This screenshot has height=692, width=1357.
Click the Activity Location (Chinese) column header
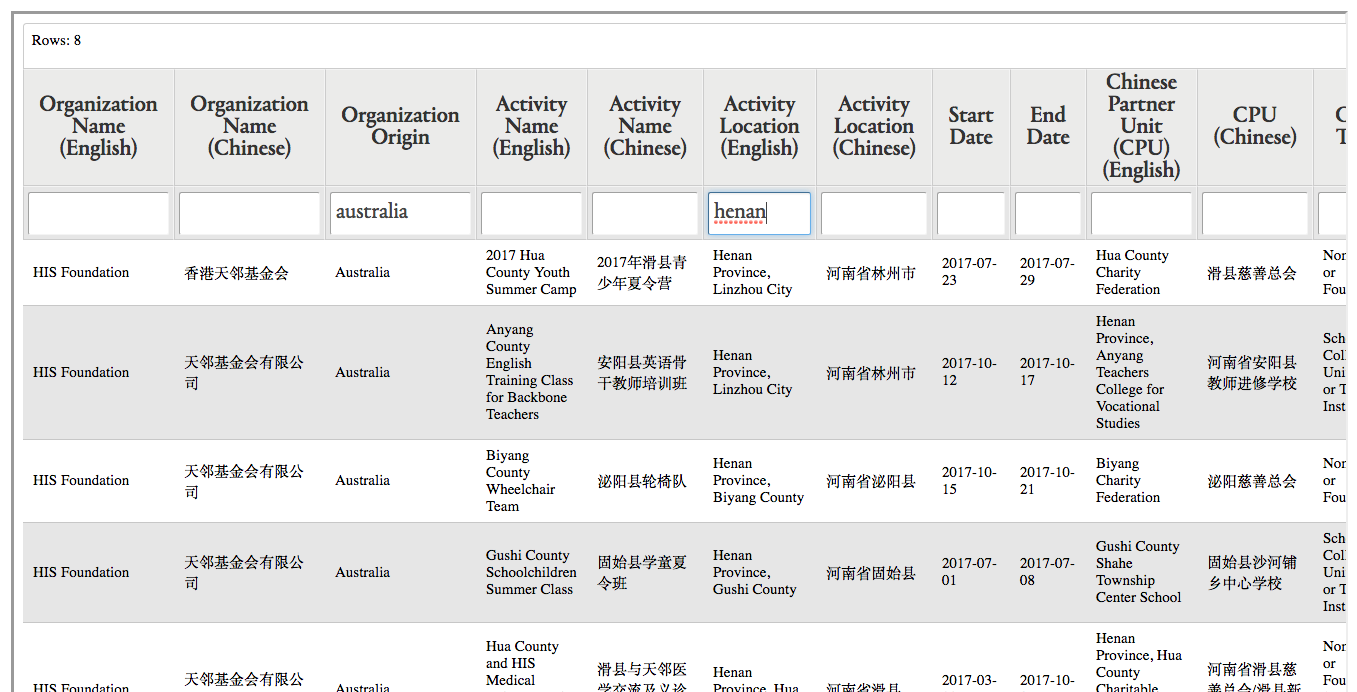pos(874,126)
